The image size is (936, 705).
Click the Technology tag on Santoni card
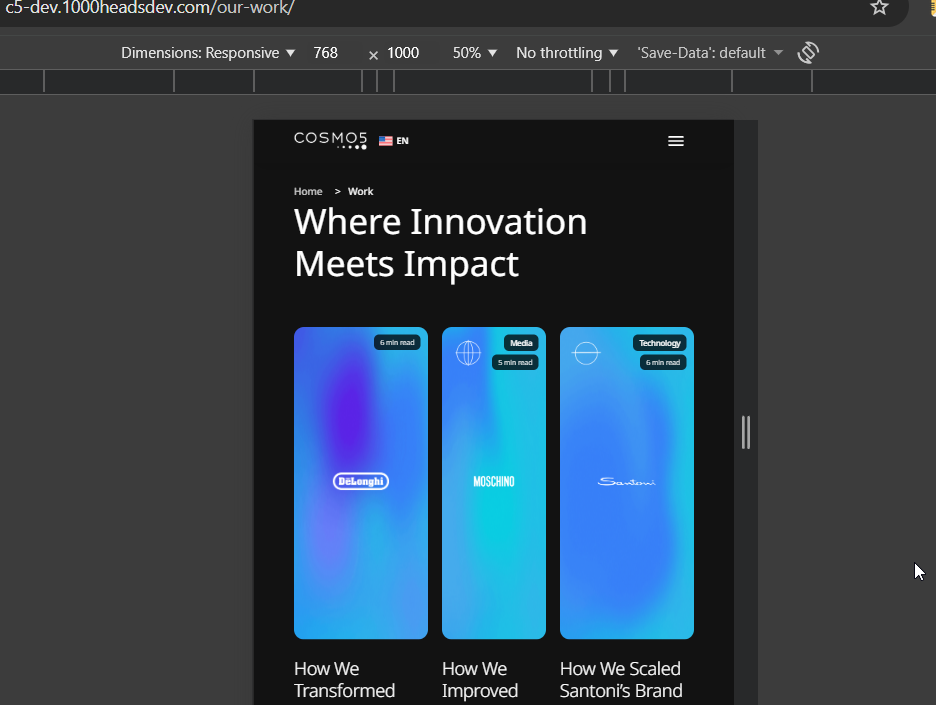tap(660, 343)
